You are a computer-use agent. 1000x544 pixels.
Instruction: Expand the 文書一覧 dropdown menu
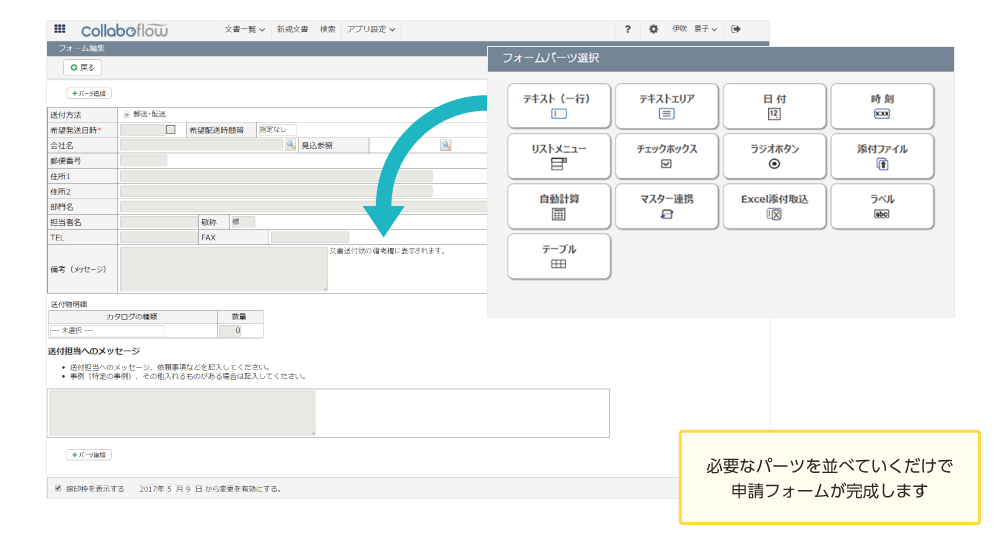pos(244,29)
